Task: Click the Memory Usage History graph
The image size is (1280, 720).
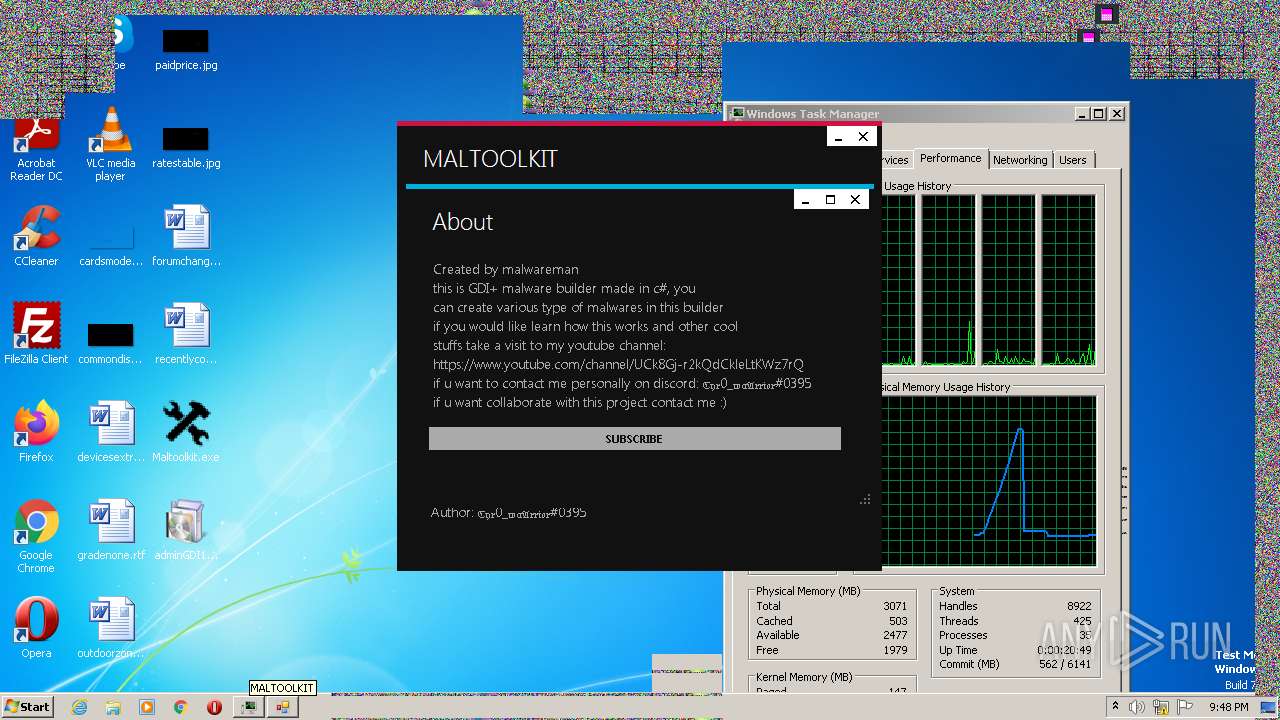Action: coord(989,482)
